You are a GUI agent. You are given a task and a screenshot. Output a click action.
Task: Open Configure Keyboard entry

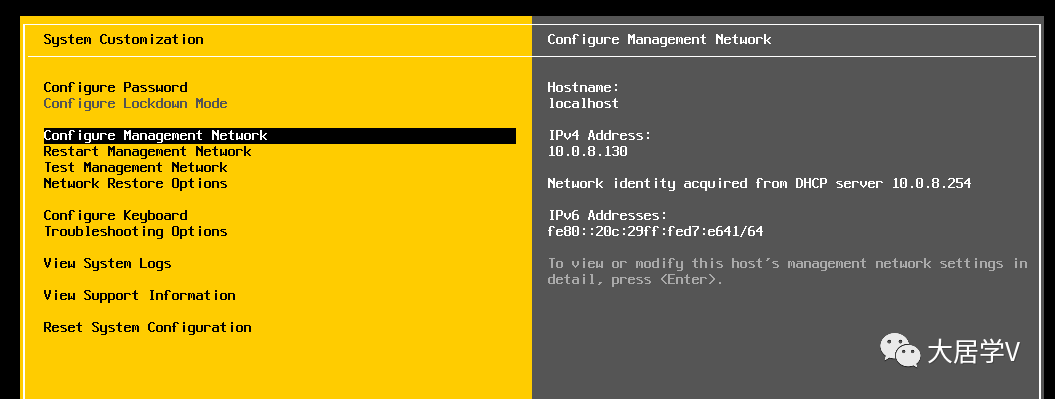coord(116,215)
